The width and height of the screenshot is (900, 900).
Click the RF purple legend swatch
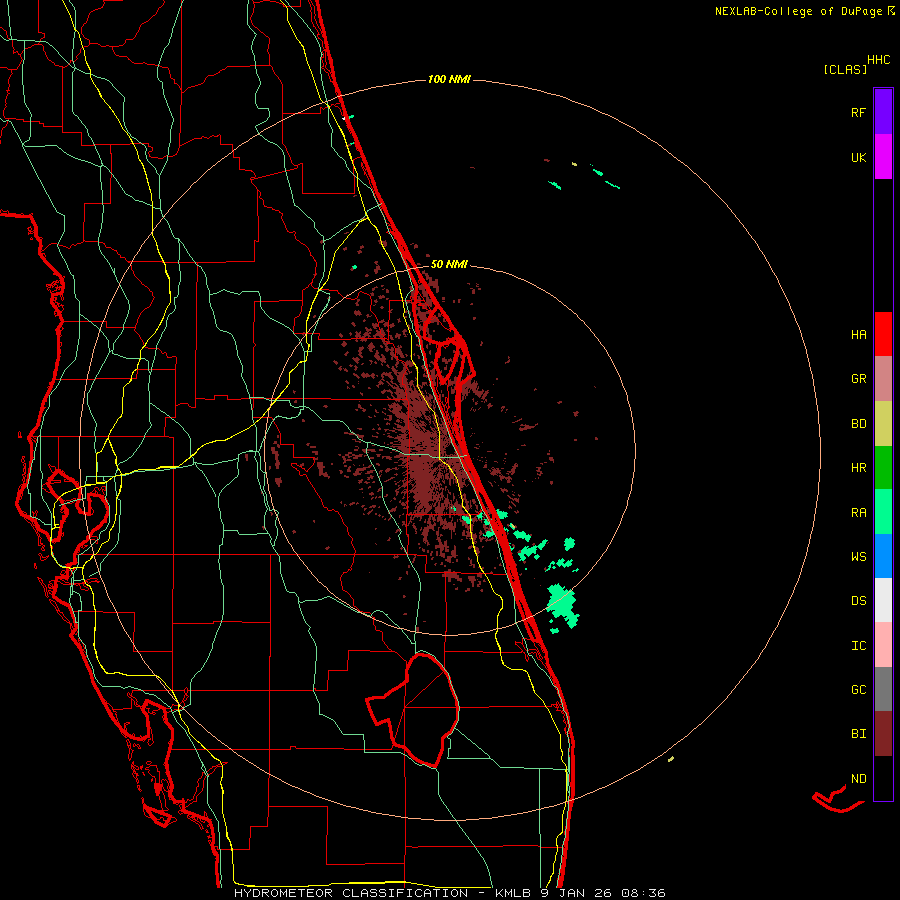(x=883, y=112)
